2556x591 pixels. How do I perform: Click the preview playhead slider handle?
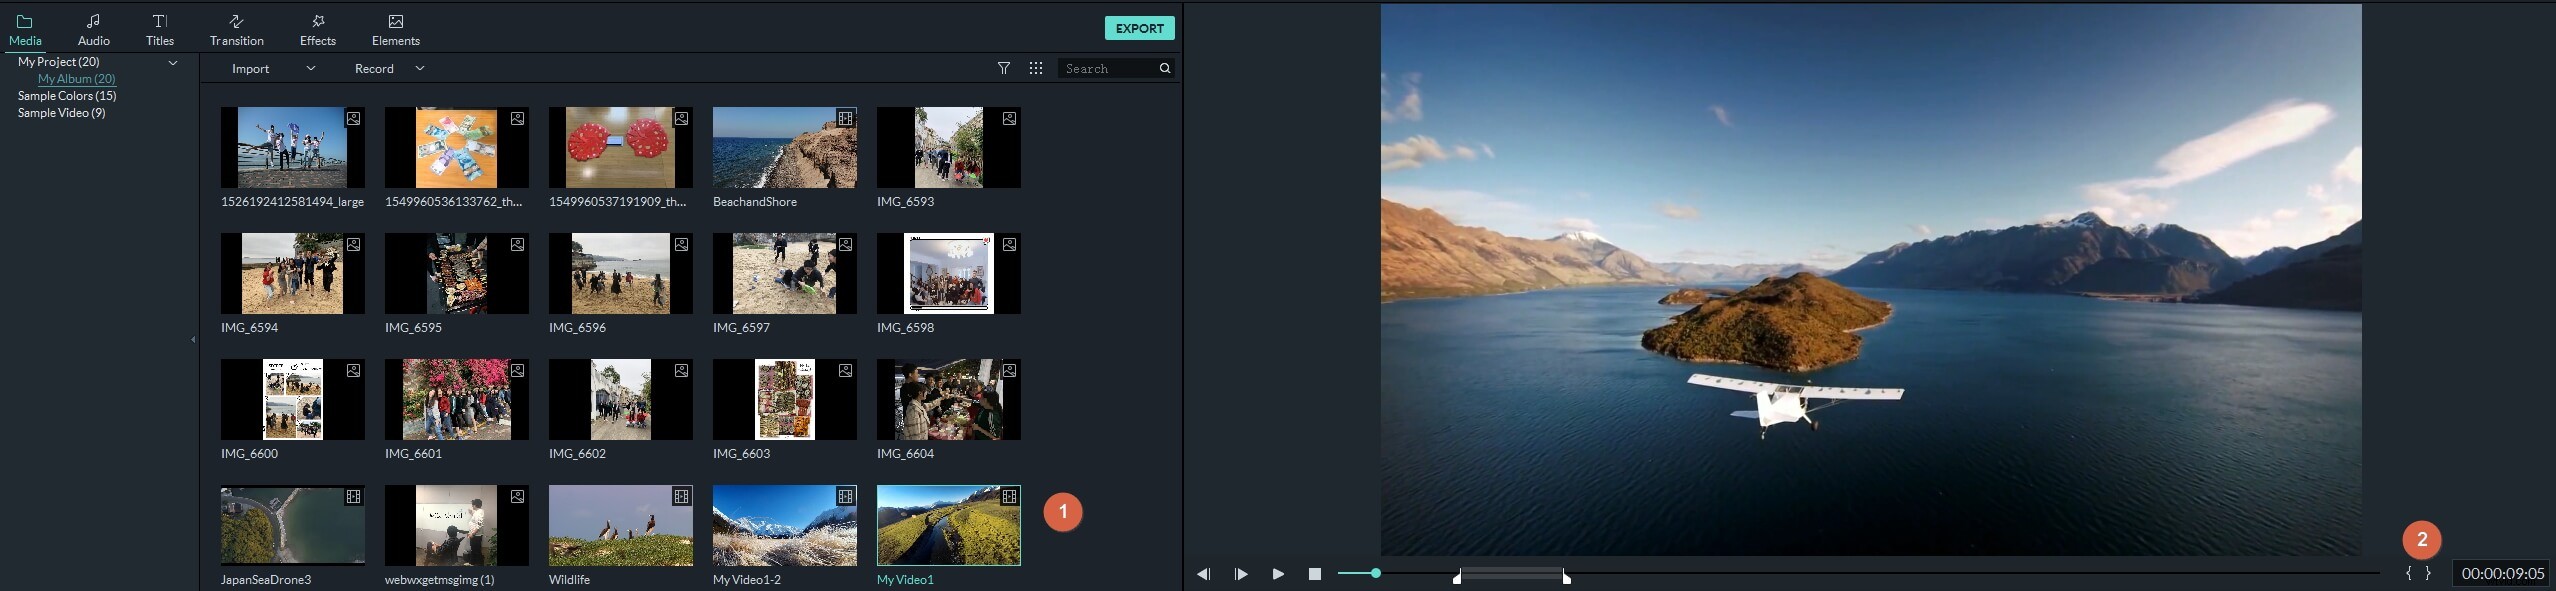coord(1376,573)
